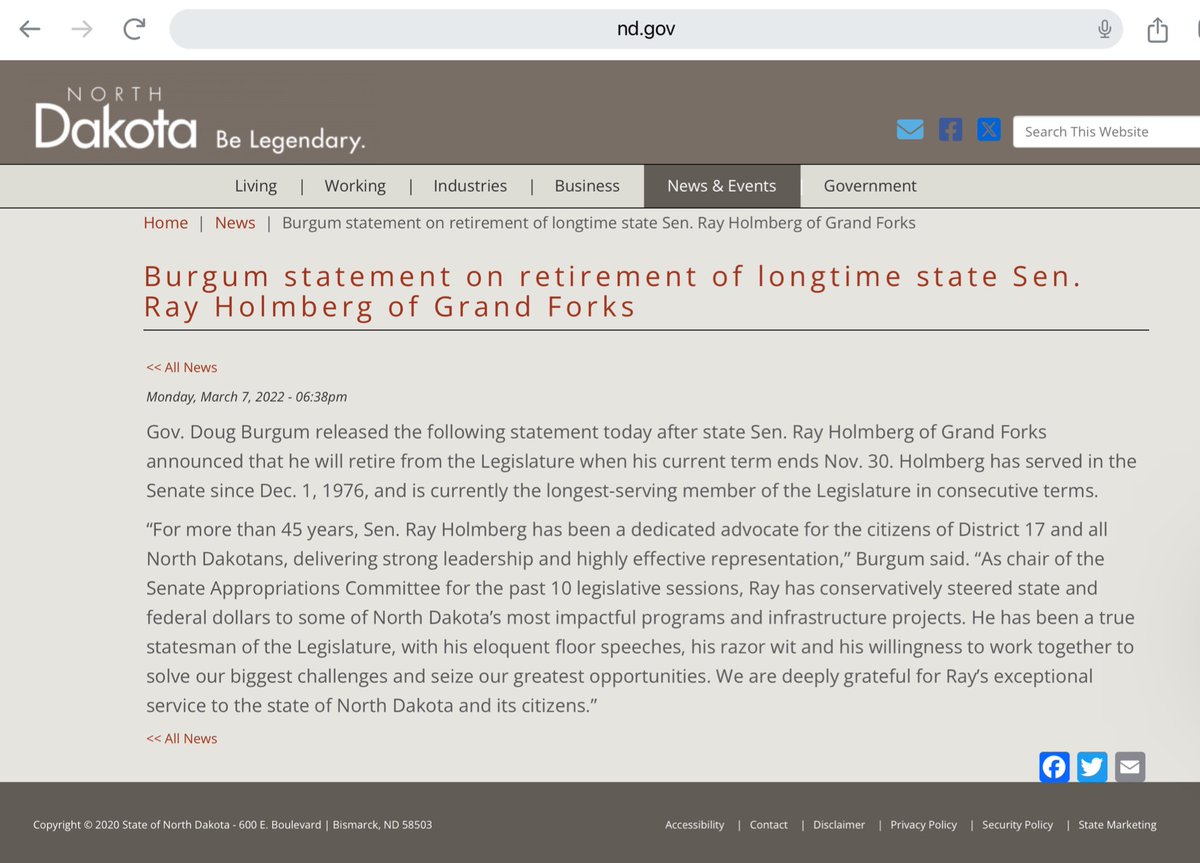Open the Business menu
Image resolution: width=1200 pixels, height=863 pixels.
[587, 186]
